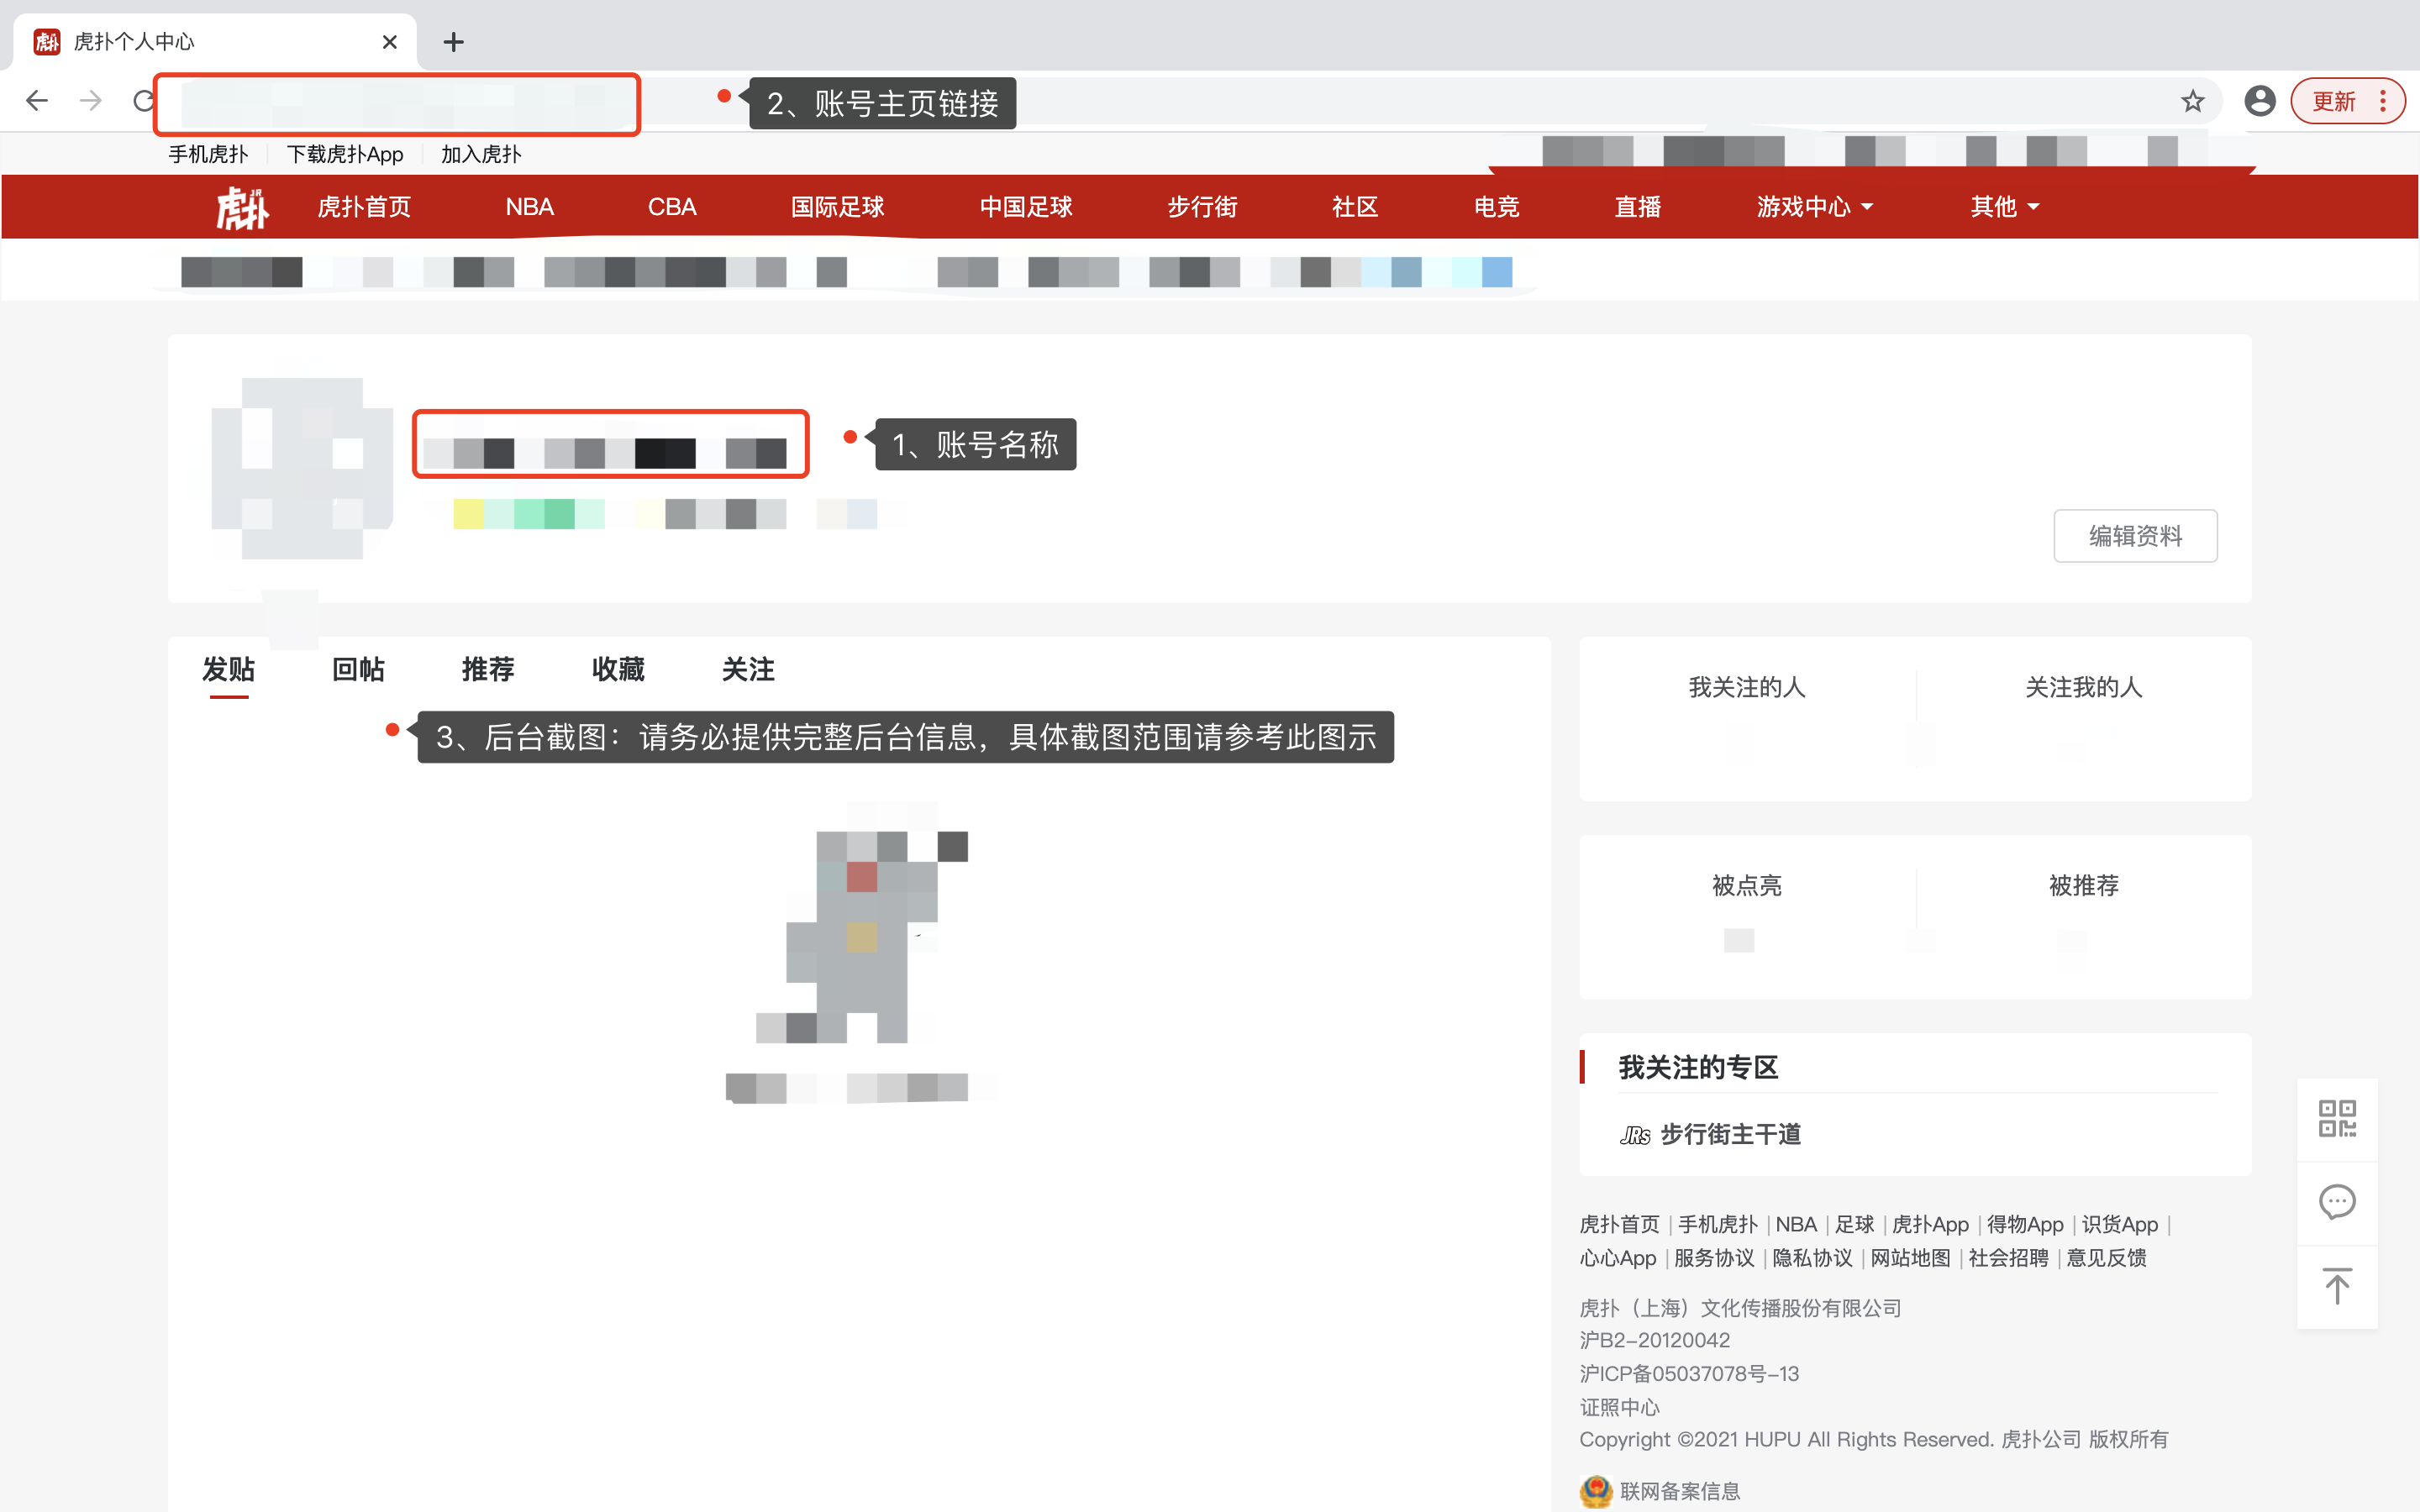The height and width of the screenshot is (1512, 2420).
Task: Open the browser profile avatar icon
Action: pyautogui.click(x=2259, y=101)
